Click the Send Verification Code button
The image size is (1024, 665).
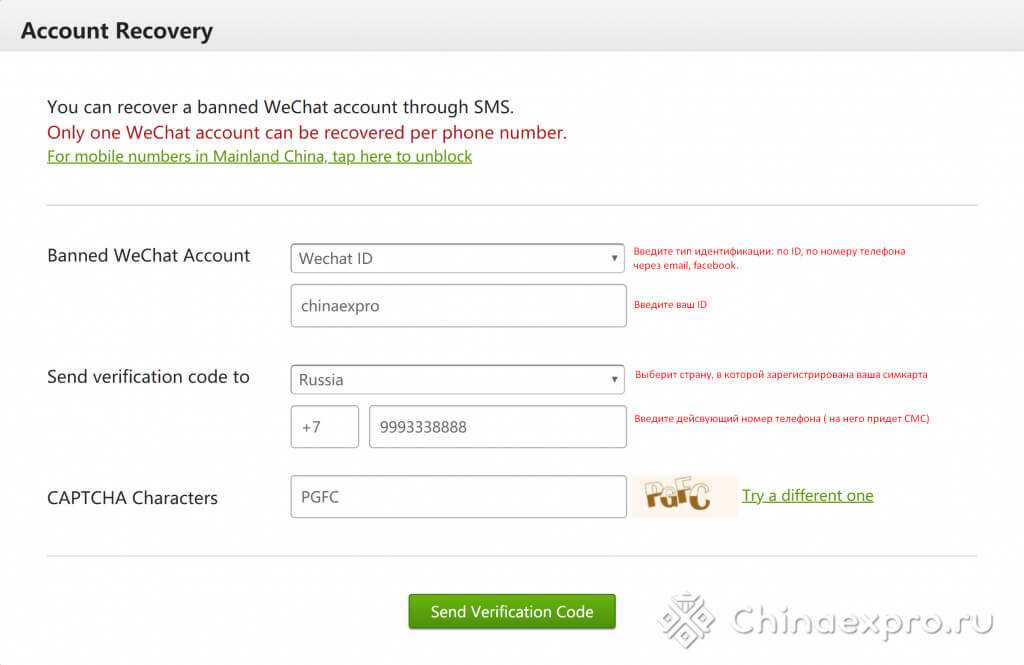(x=511, y=612)
